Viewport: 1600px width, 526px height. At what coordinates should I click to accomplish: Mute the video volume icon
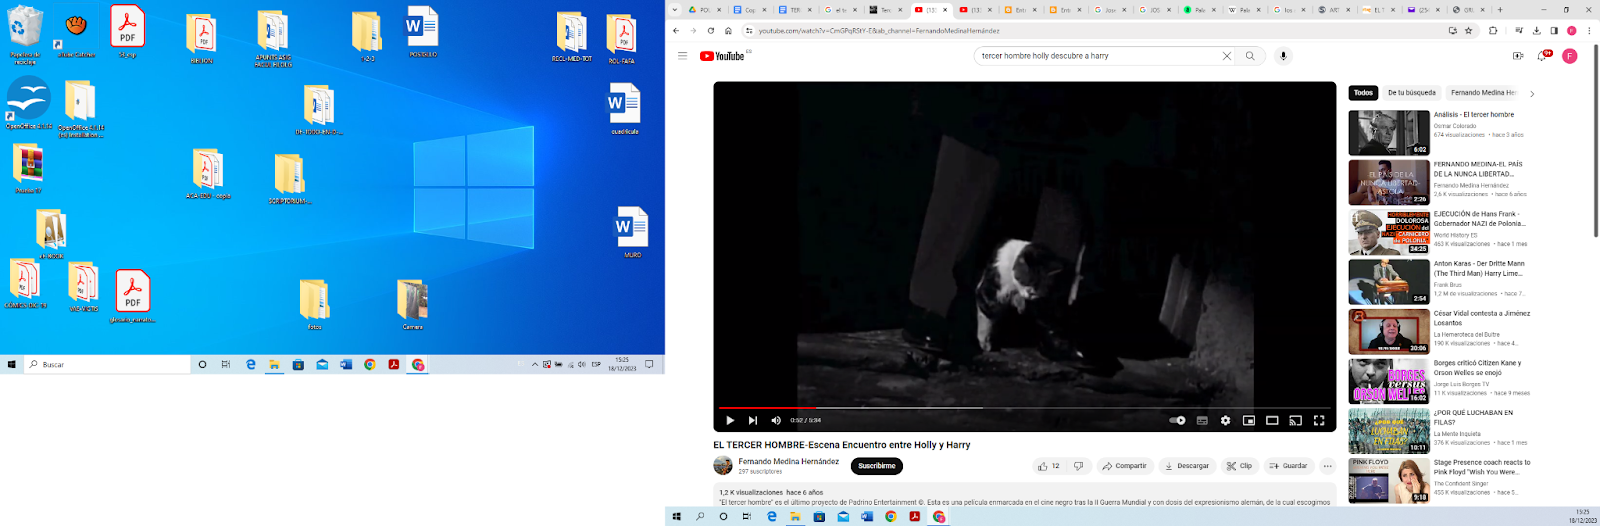pos(776,420)
